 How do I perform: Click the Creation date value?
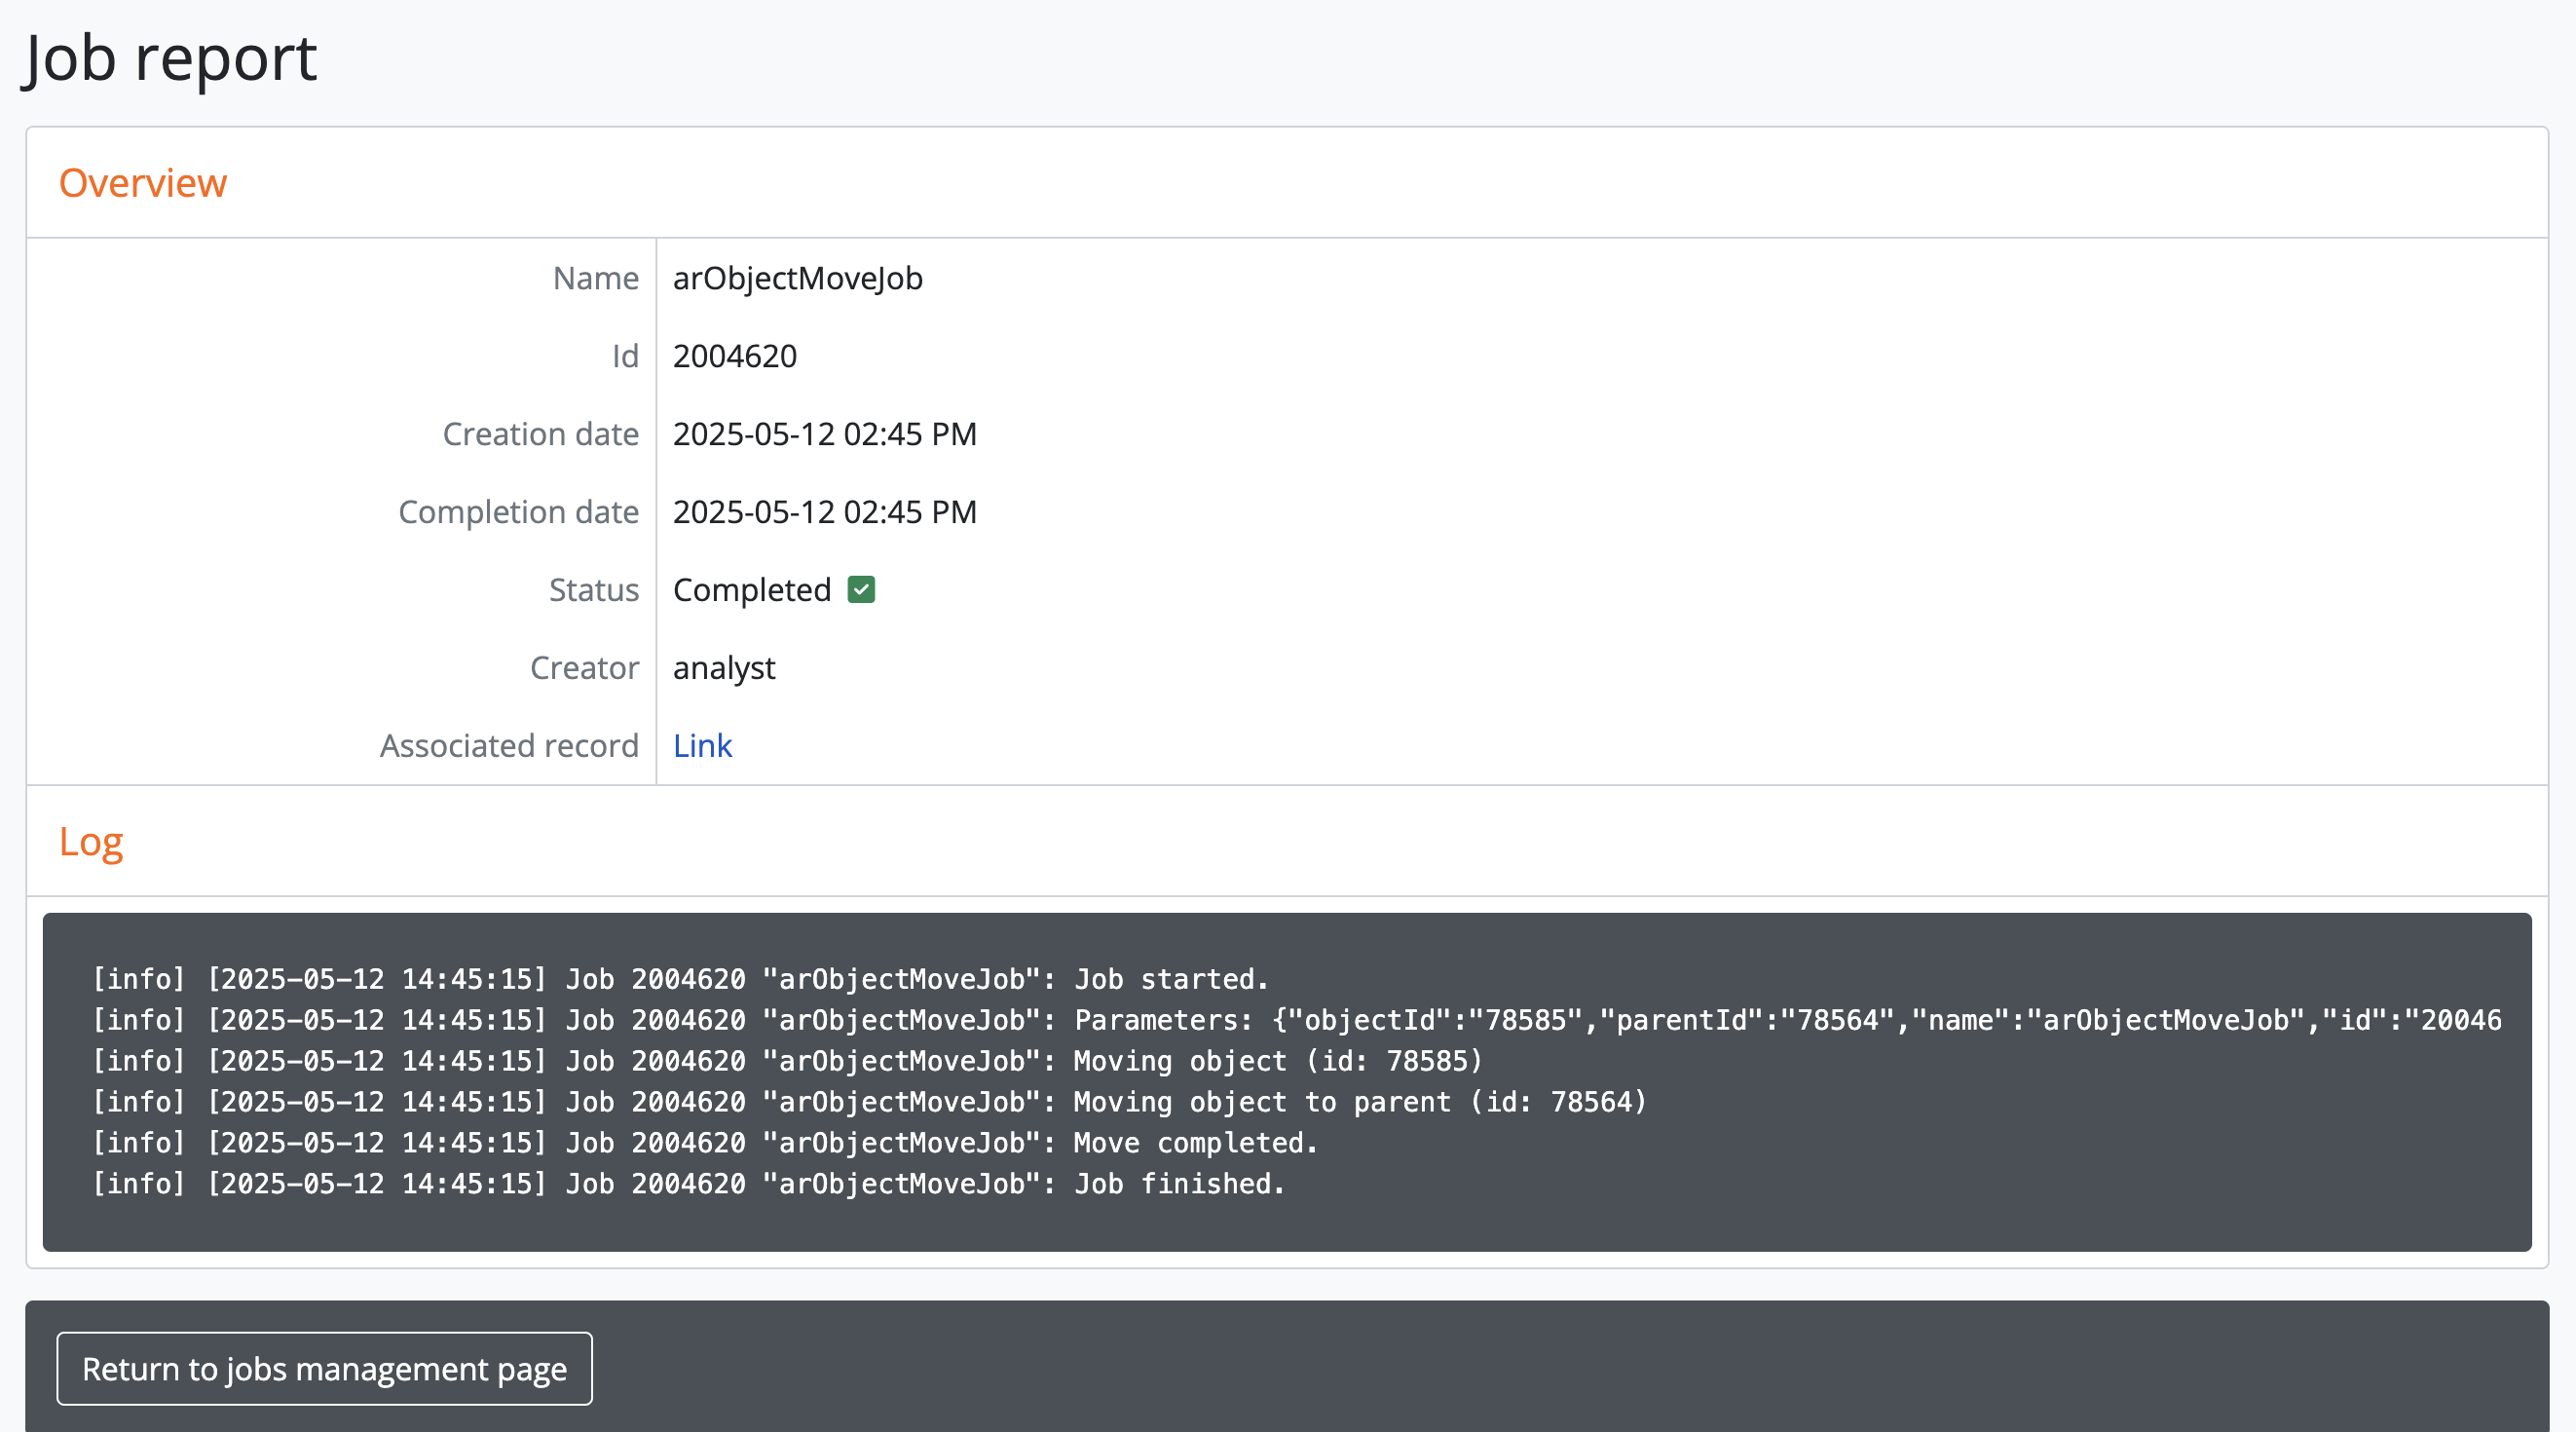click(824, 434)
